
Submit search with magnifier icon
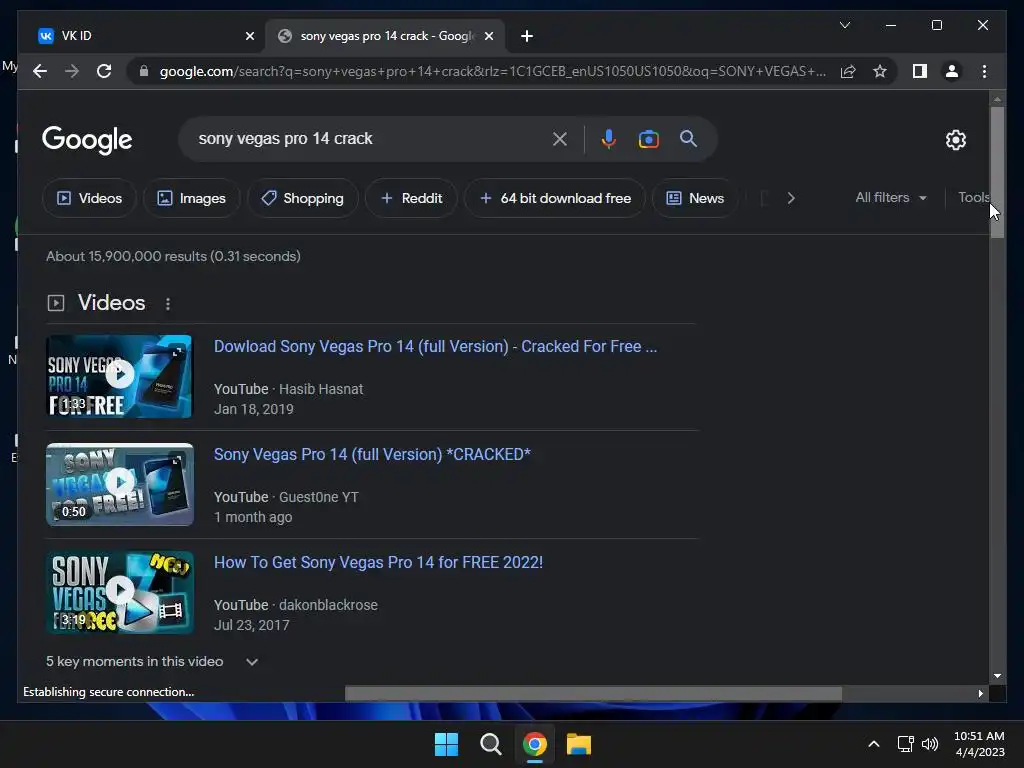tap(688, 138)
